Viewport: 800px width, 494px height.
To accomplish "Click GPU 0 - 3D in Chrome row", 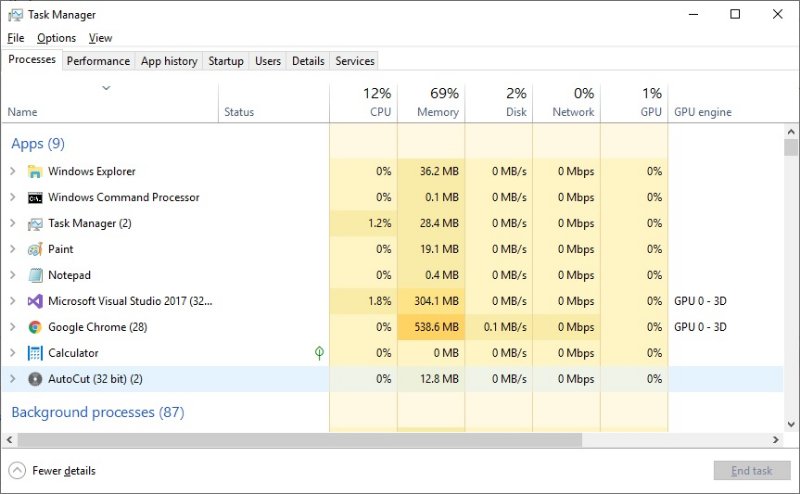I will point(700,327).
